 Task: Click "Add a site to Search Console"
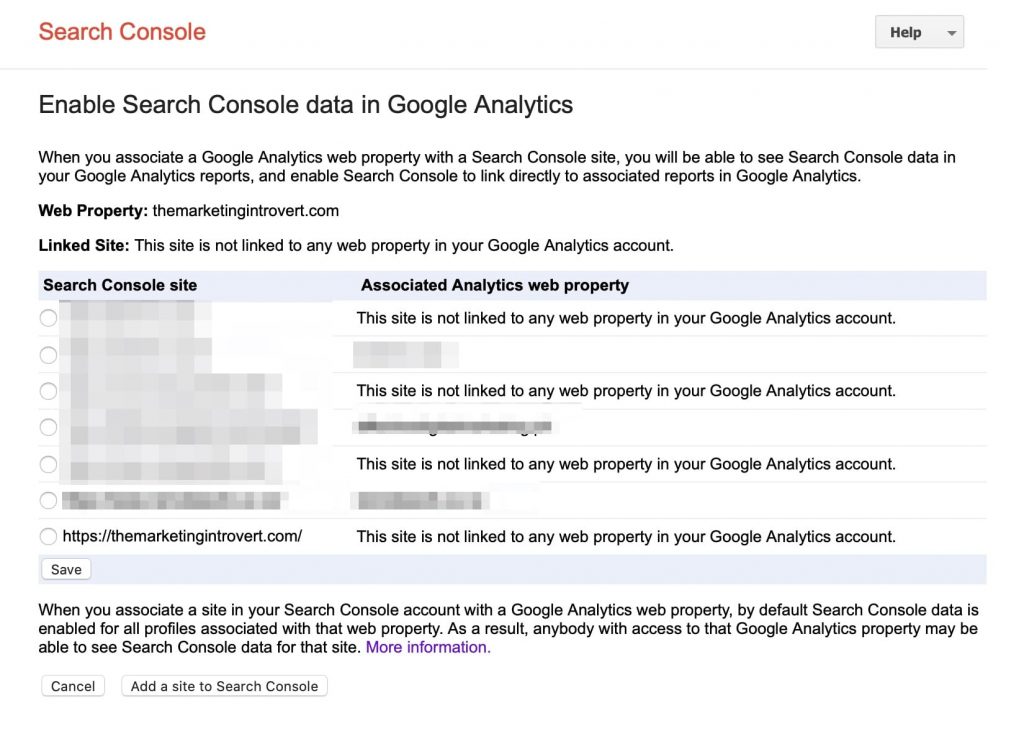(x=224, y=685)
